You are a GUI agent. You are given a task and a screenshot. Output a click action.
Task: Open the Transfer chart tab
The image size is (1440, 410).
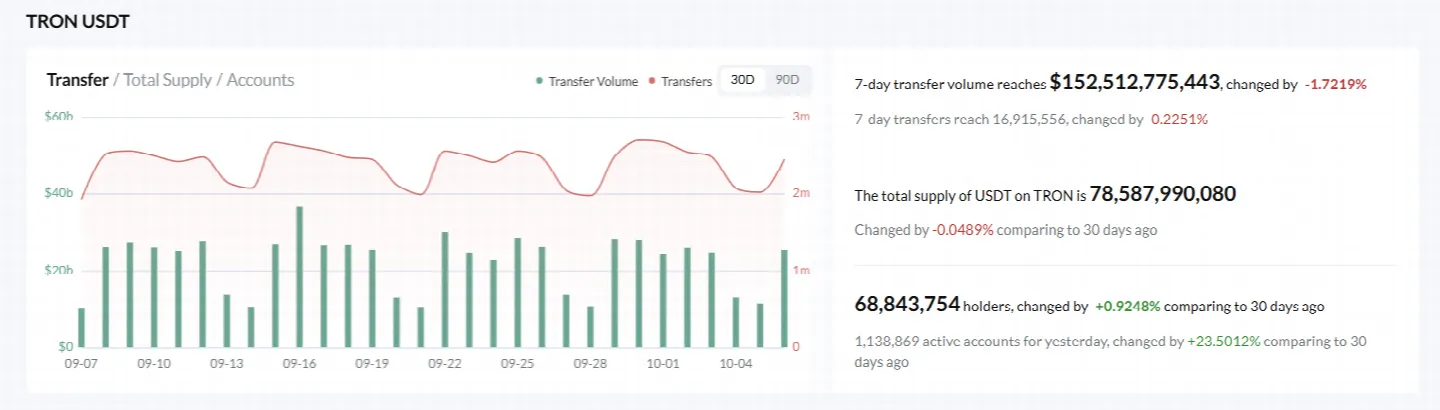click(77, 80)
